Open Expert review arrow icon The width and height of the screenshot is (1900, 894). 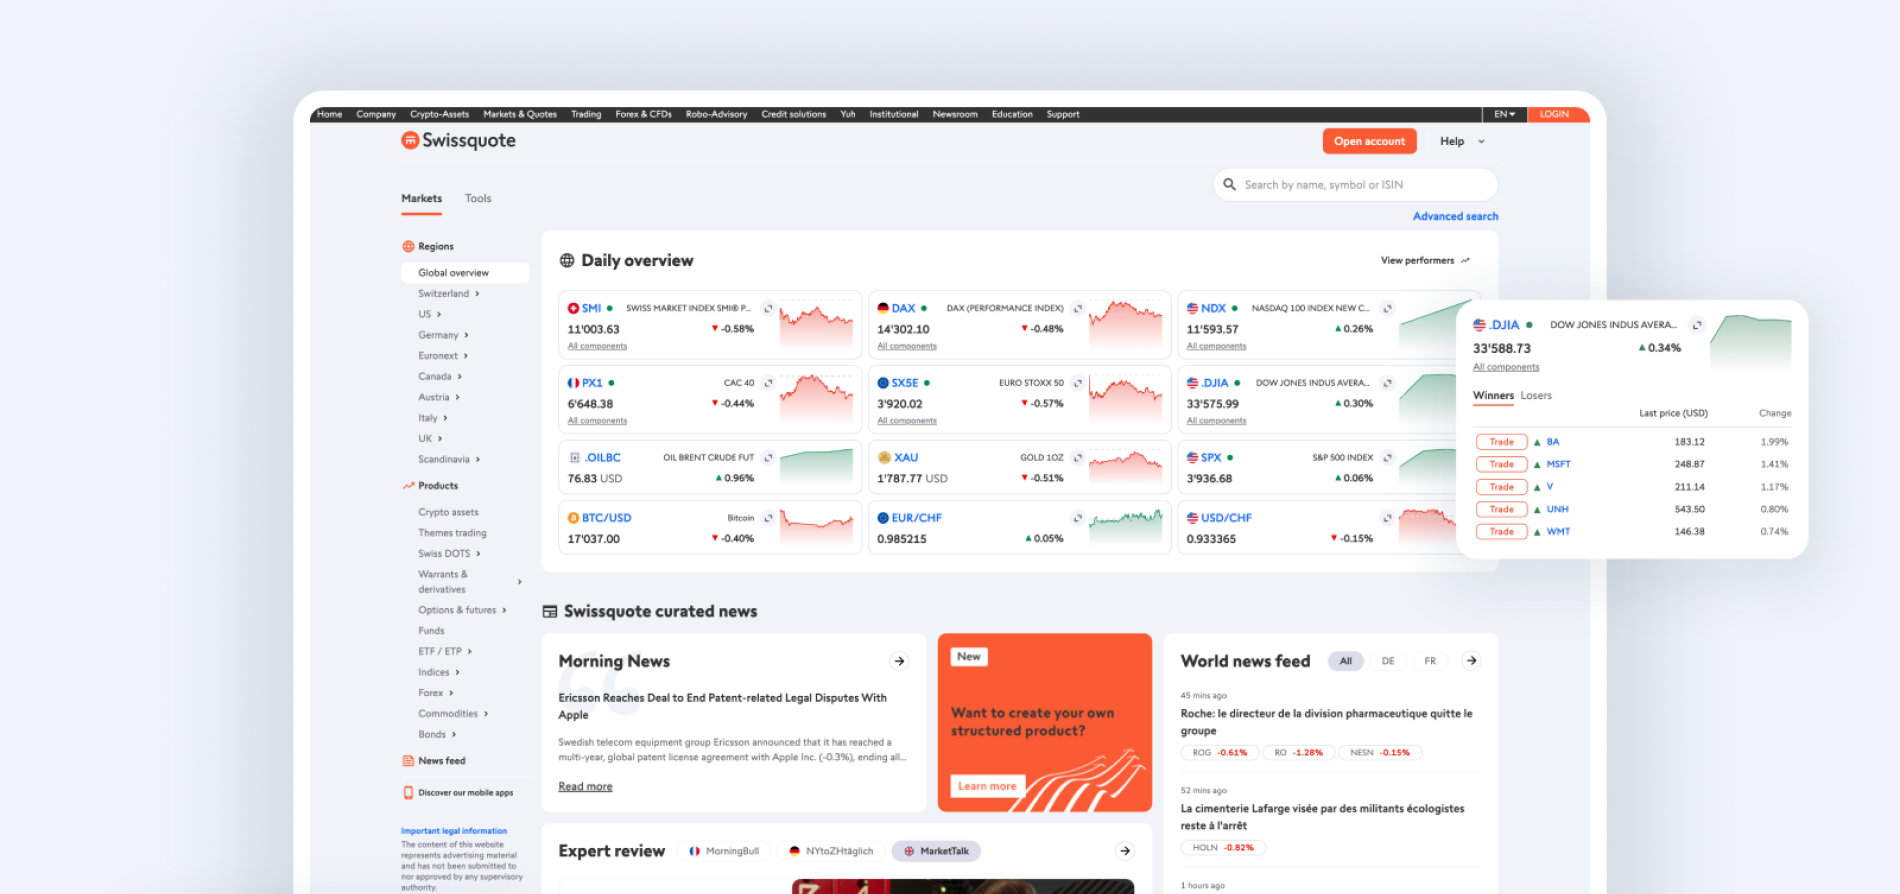pyautogui.click(x=1125, y=851)
